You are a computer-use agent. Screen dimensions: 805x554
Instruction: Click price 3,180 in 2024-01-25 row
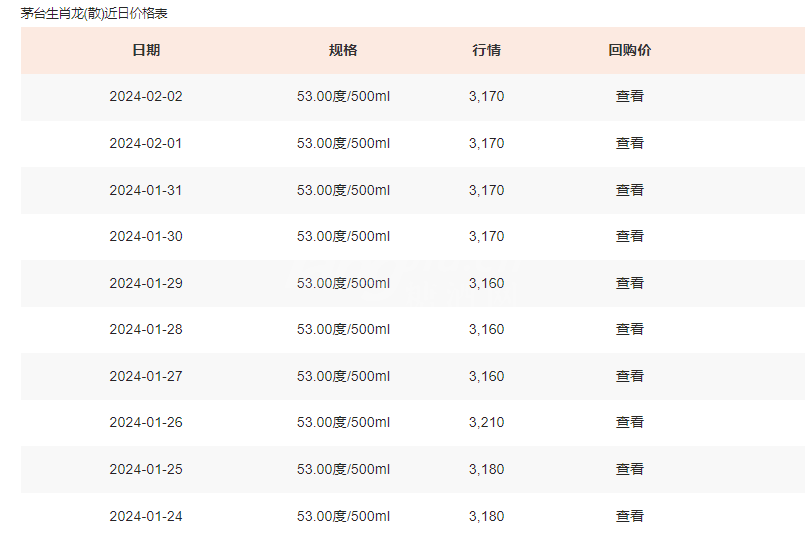pos(486,469)
